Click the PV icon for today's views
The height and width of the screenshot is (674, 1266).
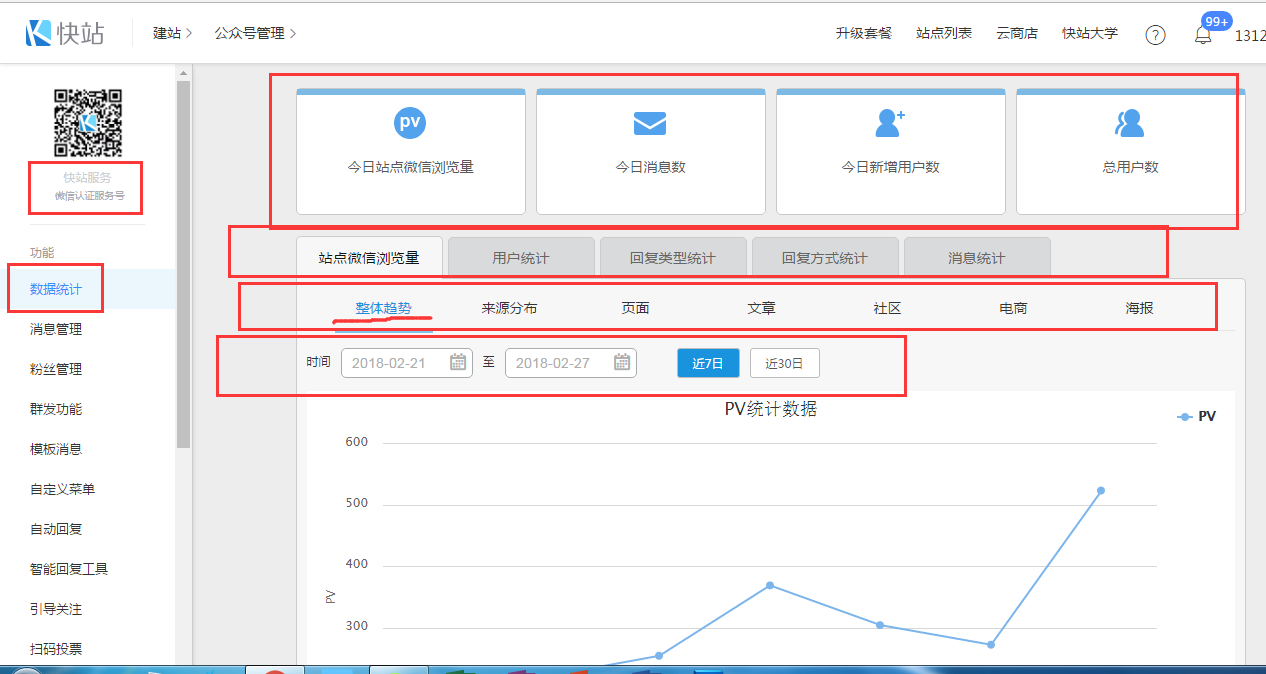pyautogui.click(x=410, y=123)
